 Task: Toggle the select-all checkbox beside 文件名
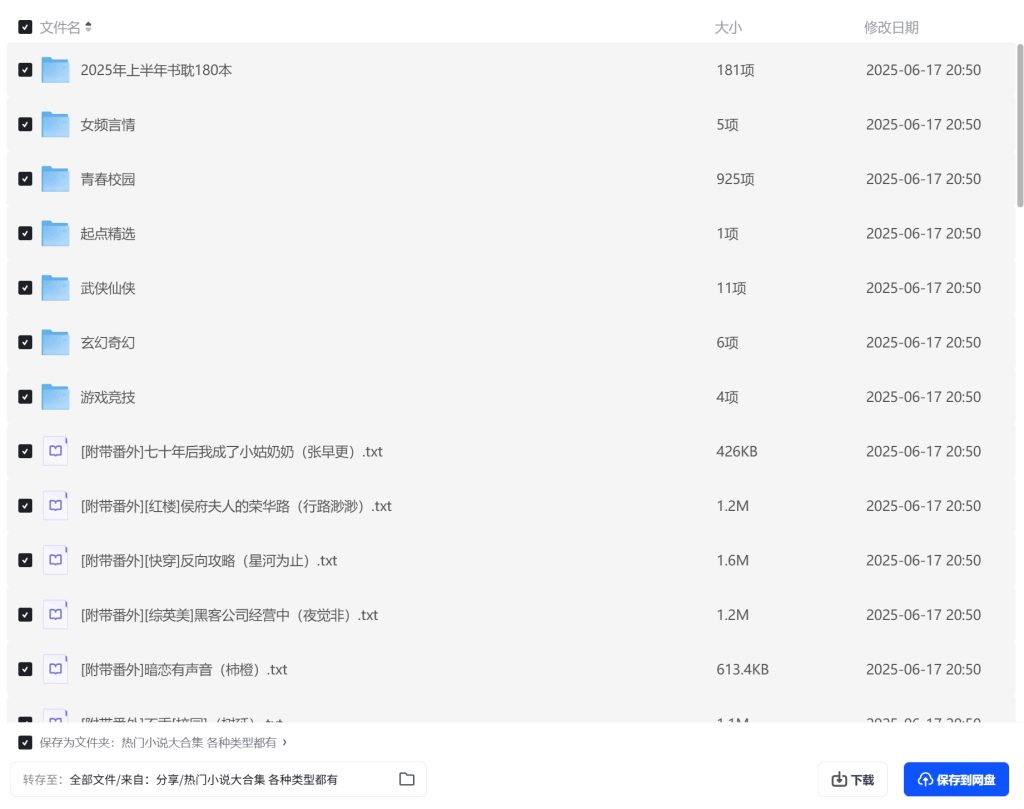[x=25, y=27]
